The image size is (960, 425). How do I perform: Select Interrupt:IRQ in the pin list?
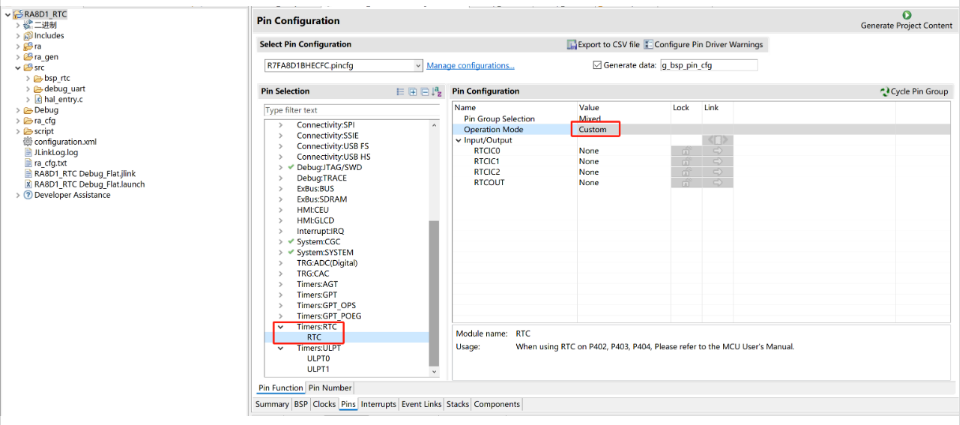(320, 231)
